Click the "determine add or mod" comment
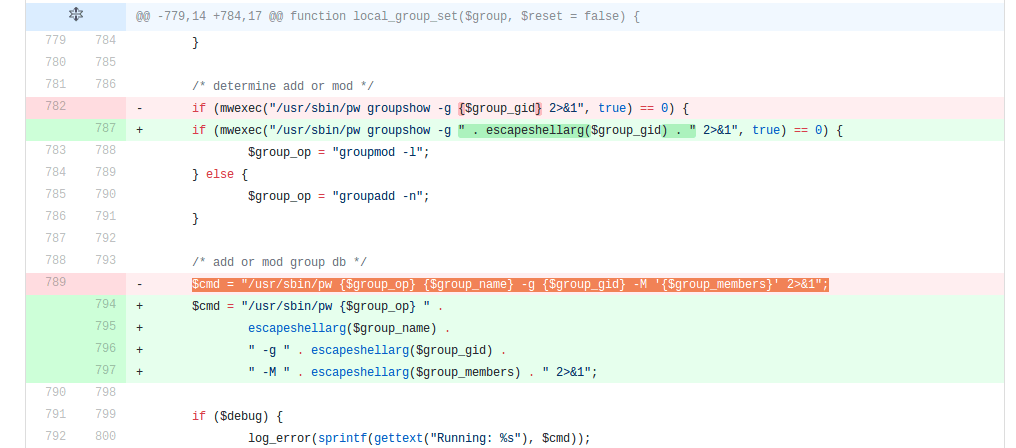The image size is (1016, 448). [283, 86]
